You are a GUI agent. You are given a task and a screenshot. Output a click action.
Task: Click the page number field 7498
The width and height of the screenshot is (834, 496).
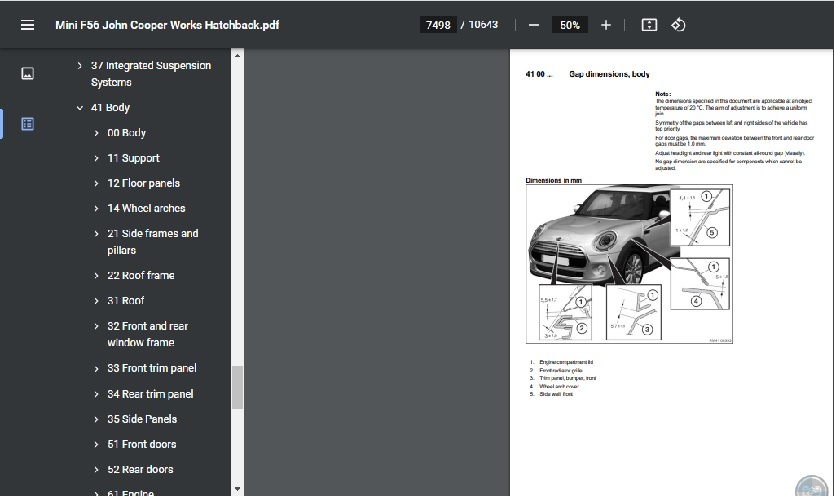[438, 25]
